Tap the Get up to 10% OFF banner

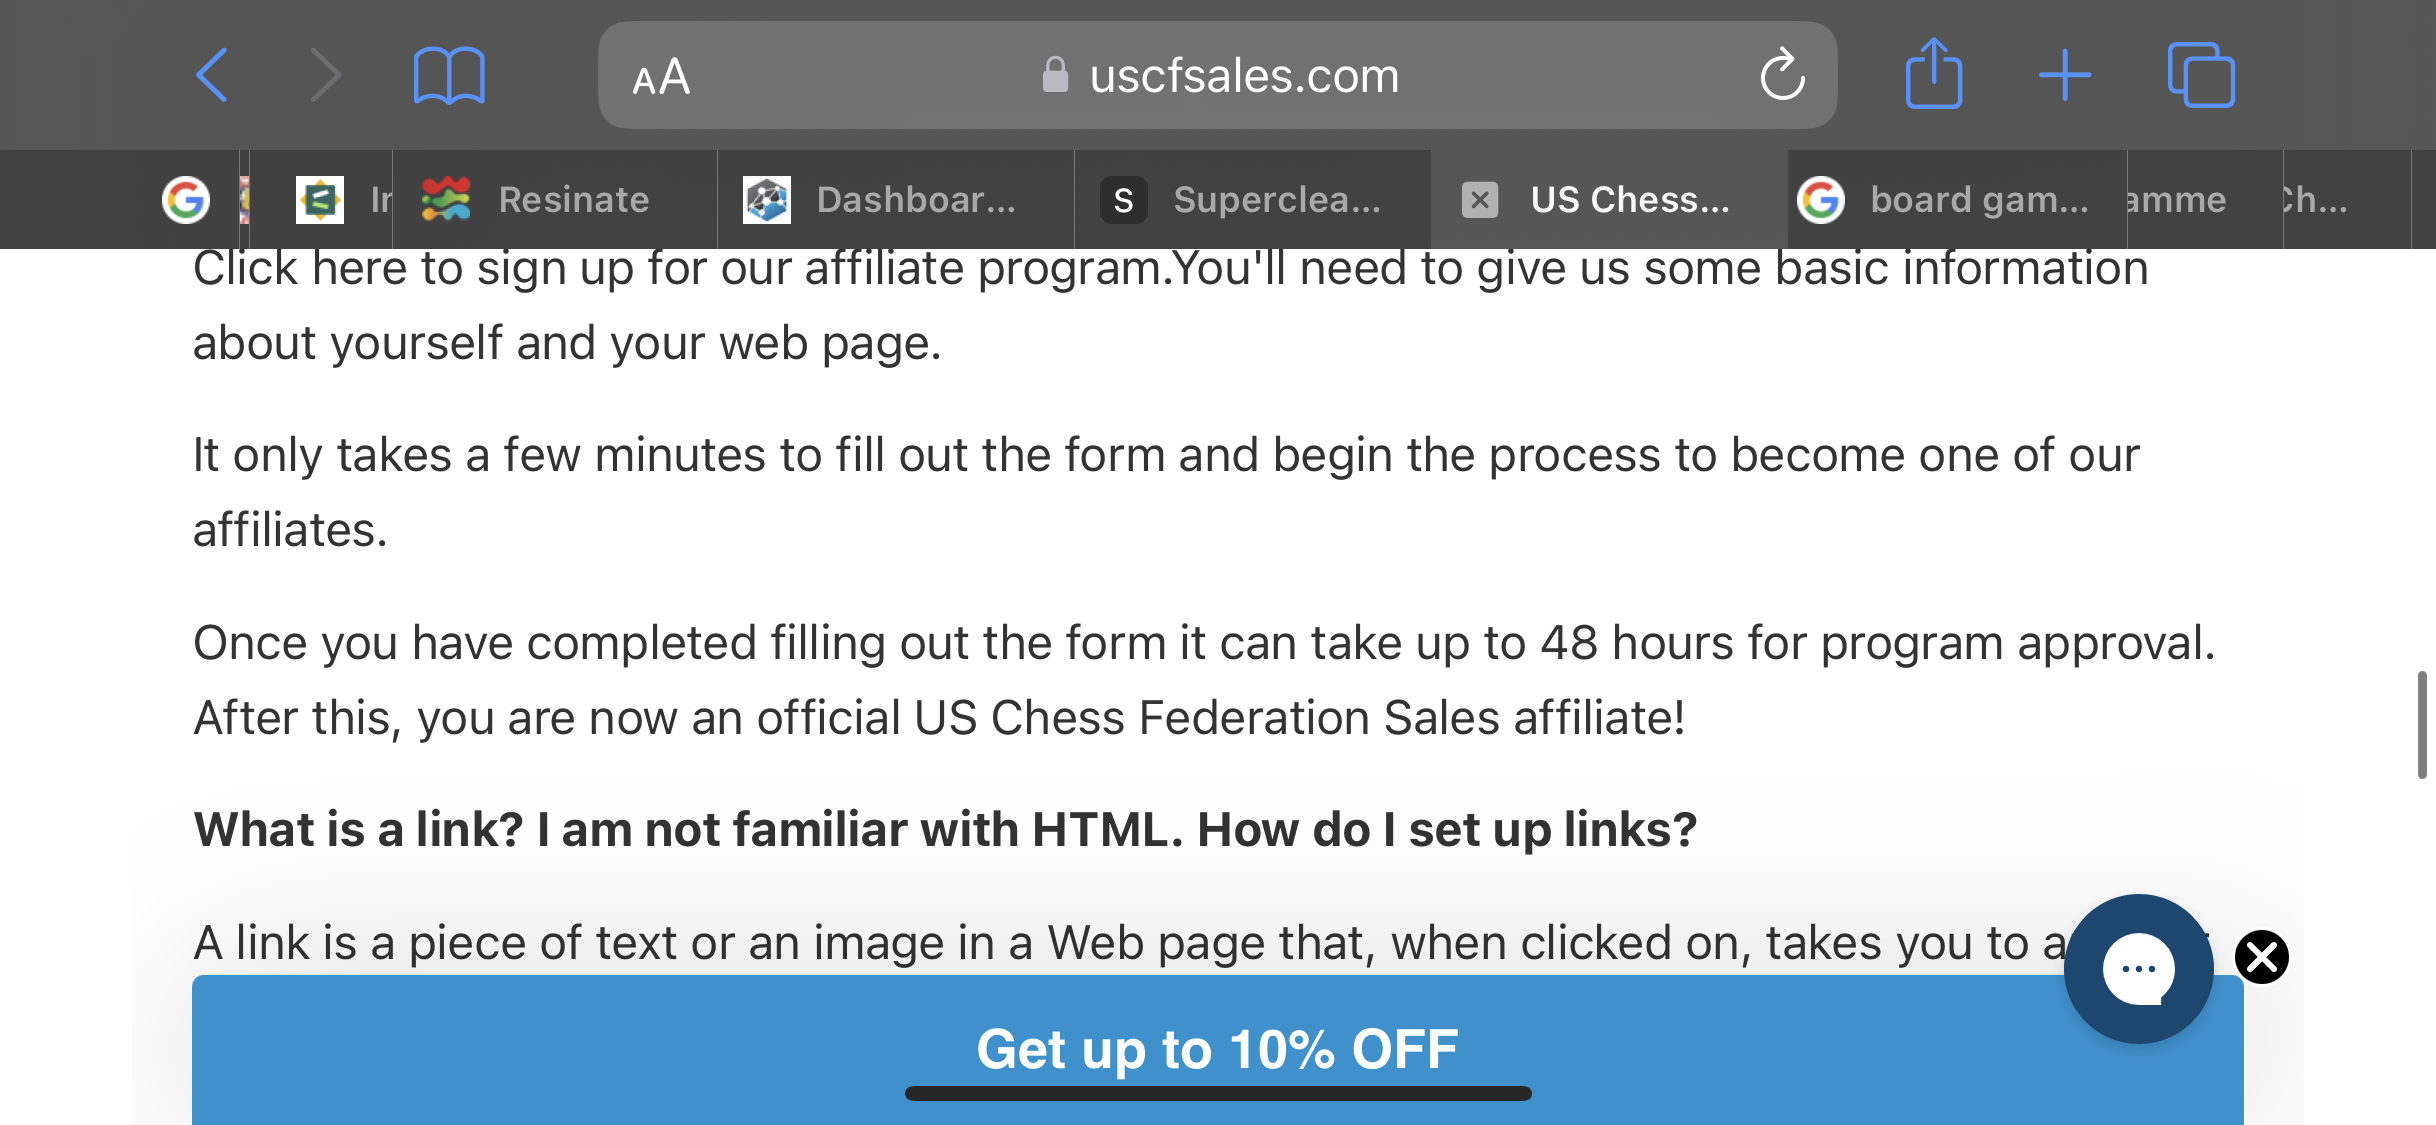point(1217,1050)
